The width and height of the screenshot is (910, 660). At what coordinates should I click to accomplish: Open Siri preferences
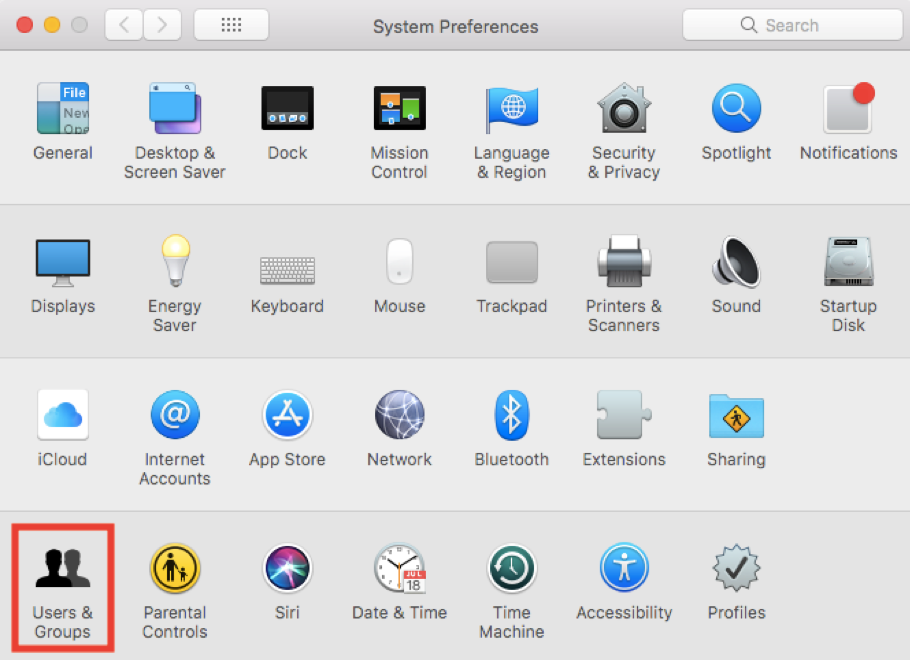(287, 570)
